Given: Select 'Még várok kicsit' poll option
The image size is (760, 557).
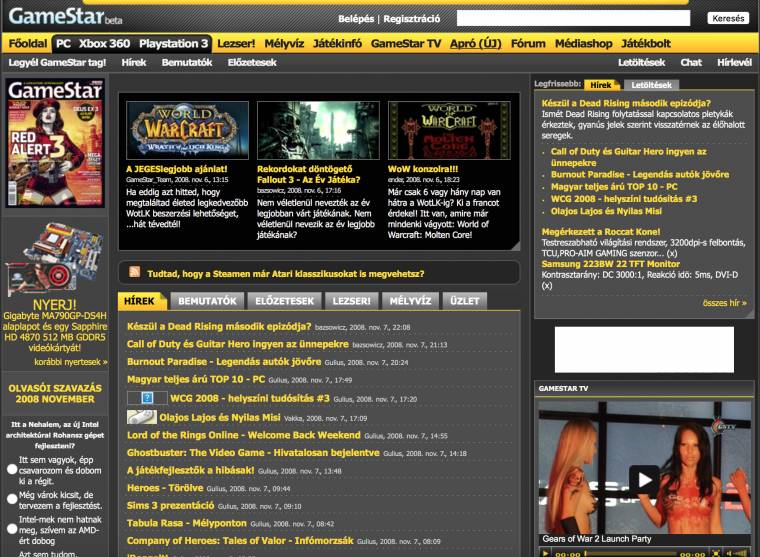Looking at the screenshot, I should (x=12, y=499).
